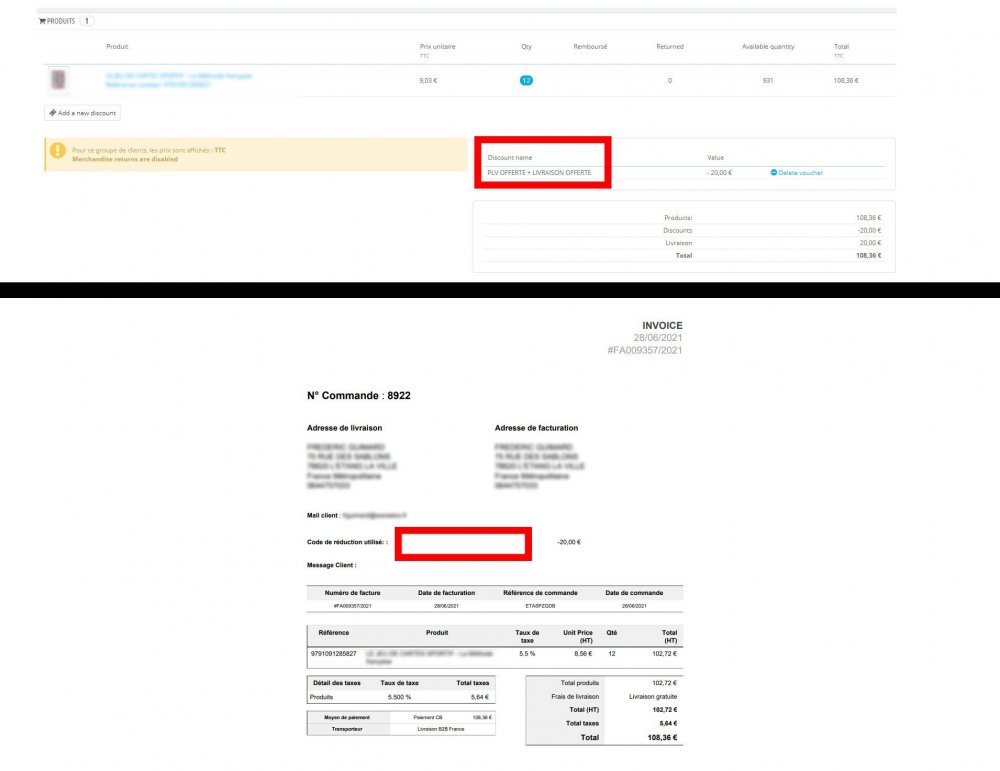Click the invoice grand Total 108,36 €

coord(662,737)
